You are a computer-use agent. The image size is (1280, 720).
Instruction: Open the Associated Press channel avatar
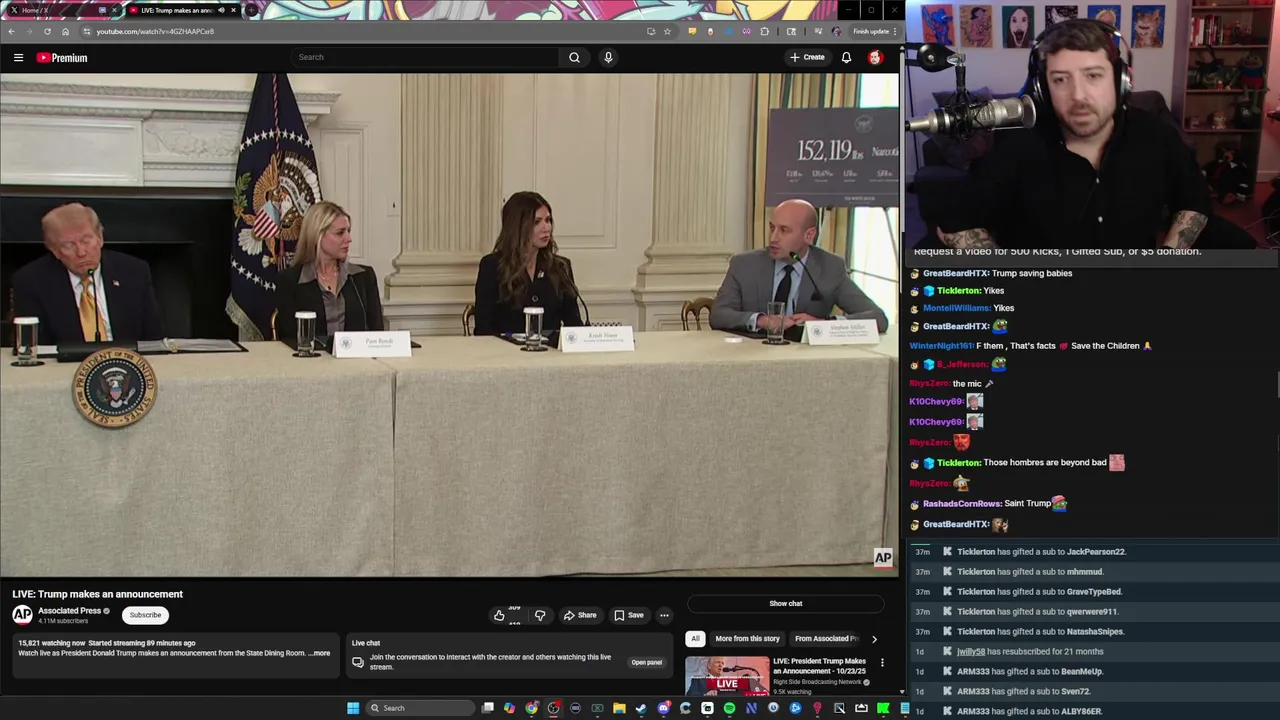click(x=22, y=614)
